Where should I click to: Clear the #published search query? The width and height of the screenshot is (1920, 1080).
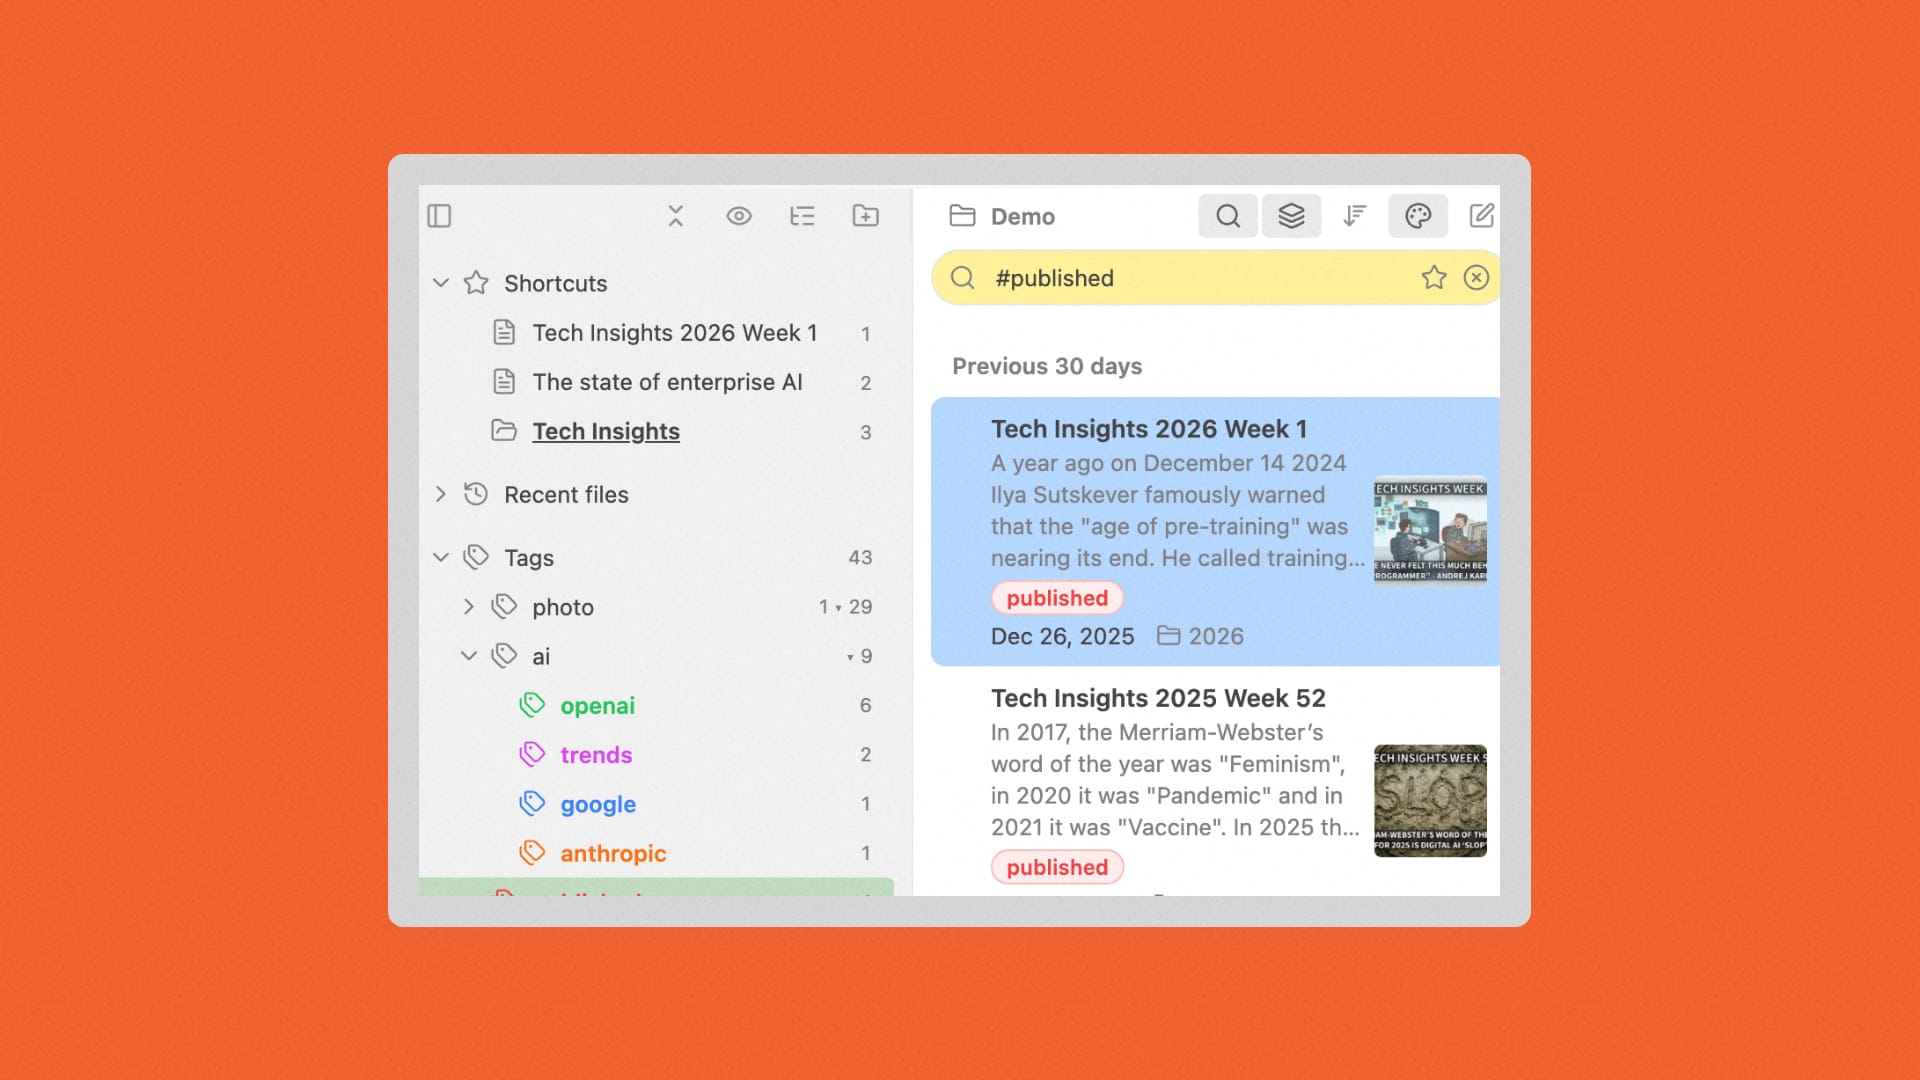click(x=1477, y=278)
